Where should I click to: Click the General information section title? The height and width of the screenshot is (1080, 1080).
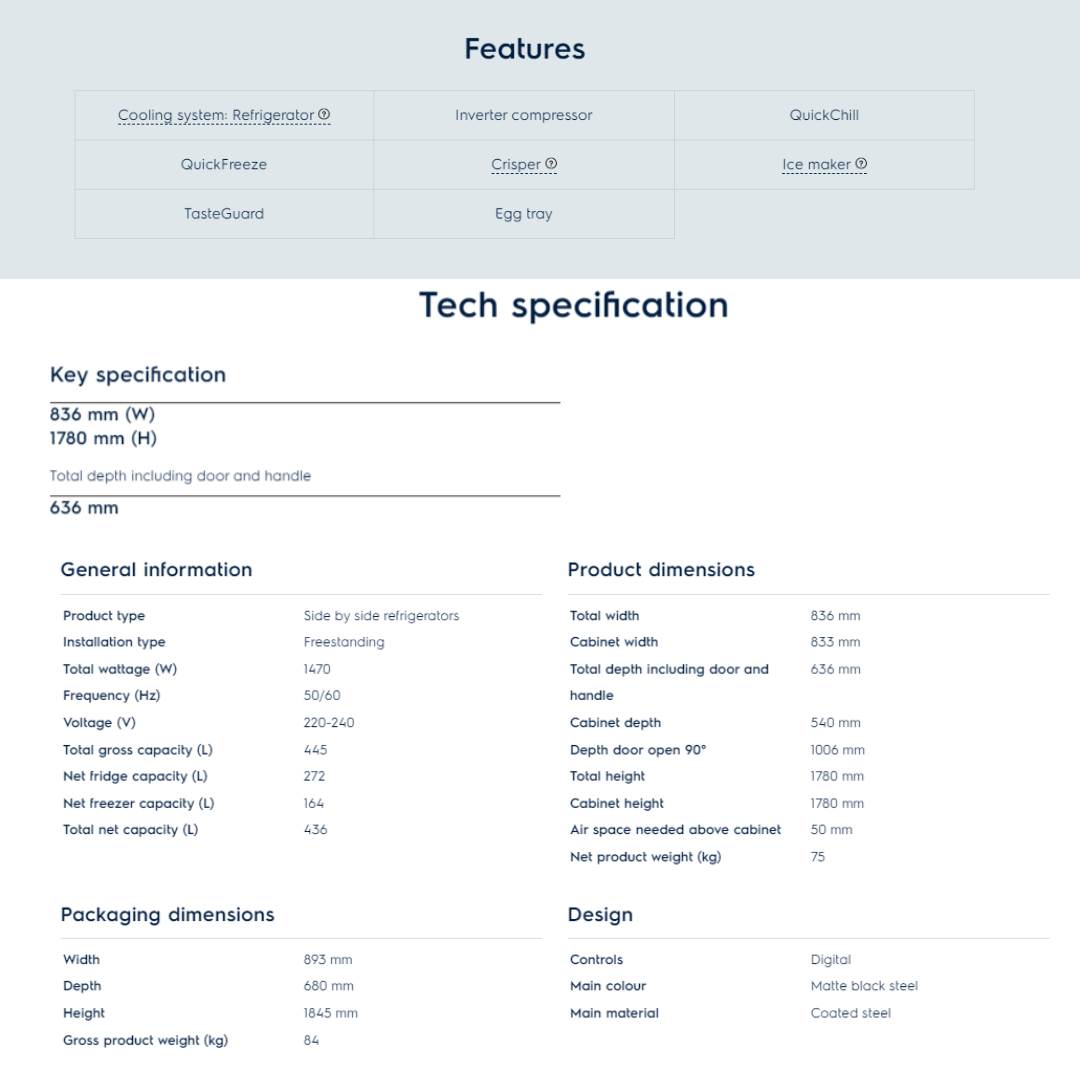click(x=156, y=570)
